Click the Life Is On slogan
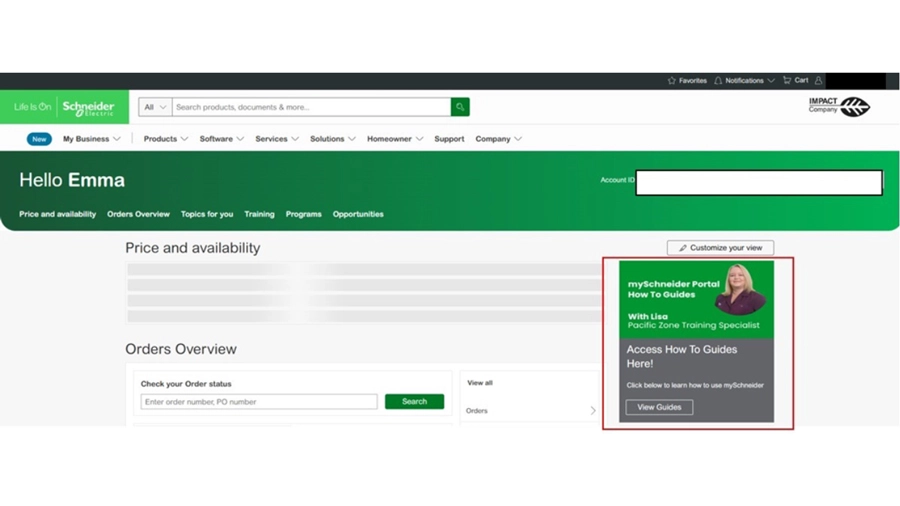This screenshot has height=506, width=900. click(33, 107)
